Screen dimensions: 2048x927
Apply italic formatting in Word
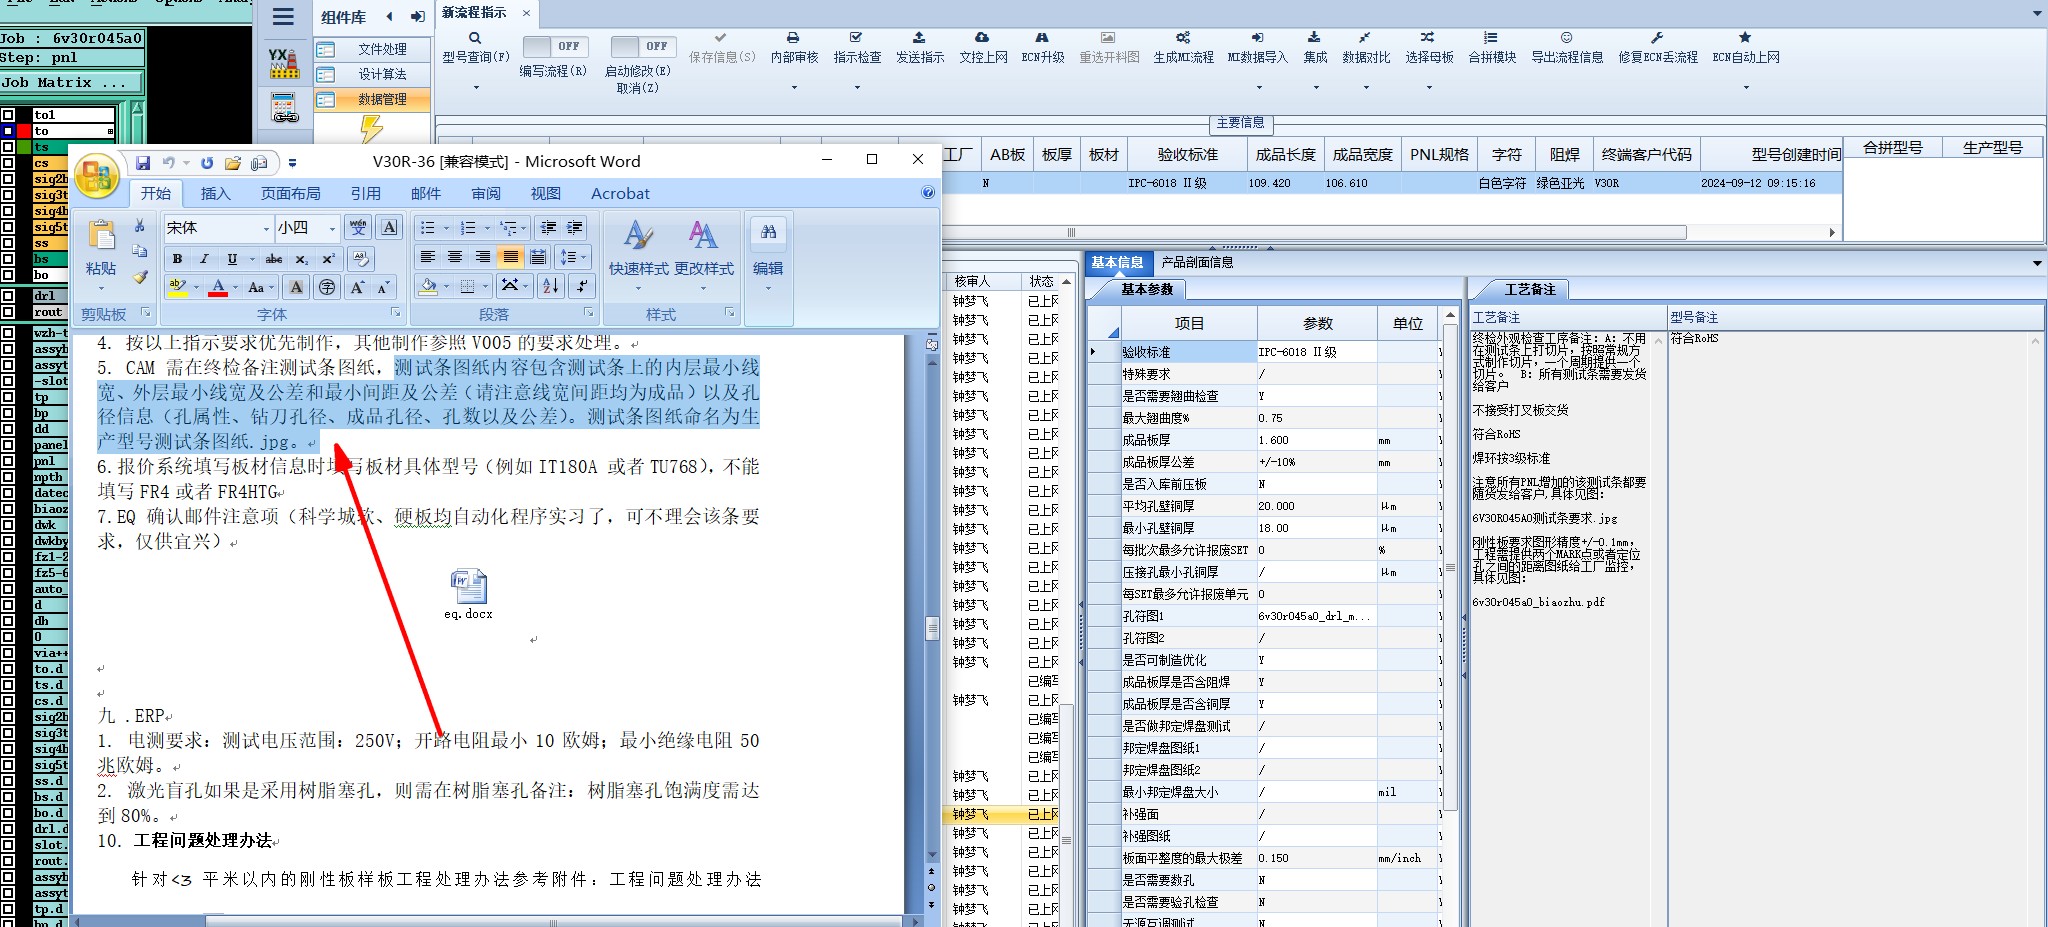point(204,259)
